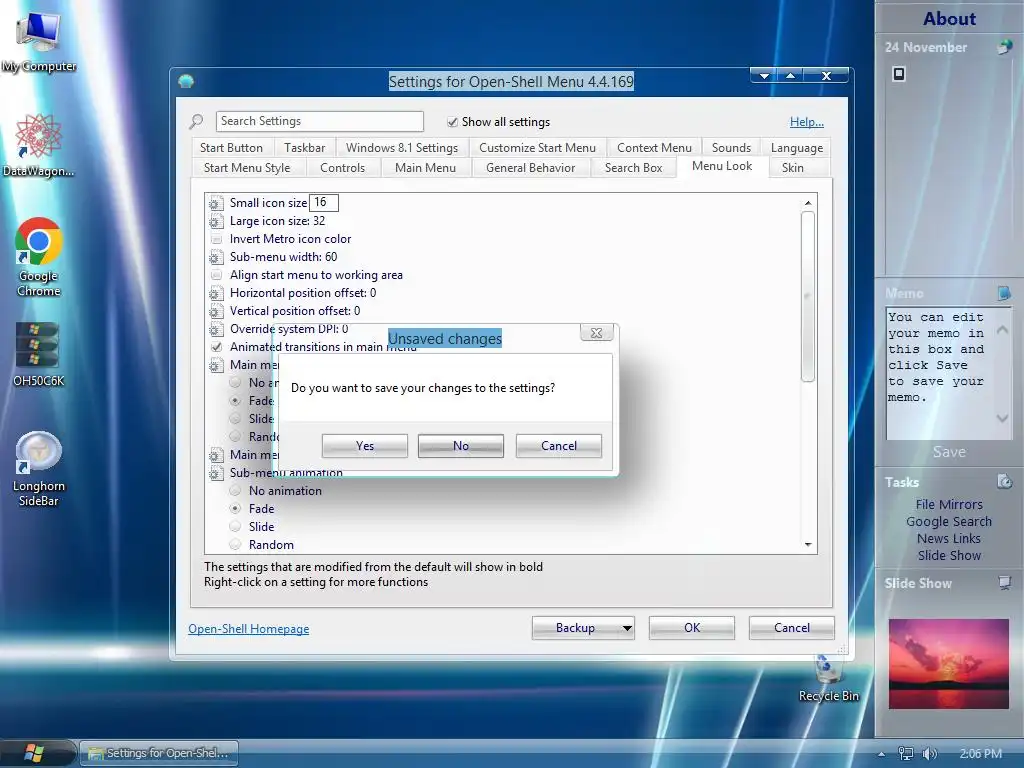Open the Open-Shell Homepage link

point(249,629)
